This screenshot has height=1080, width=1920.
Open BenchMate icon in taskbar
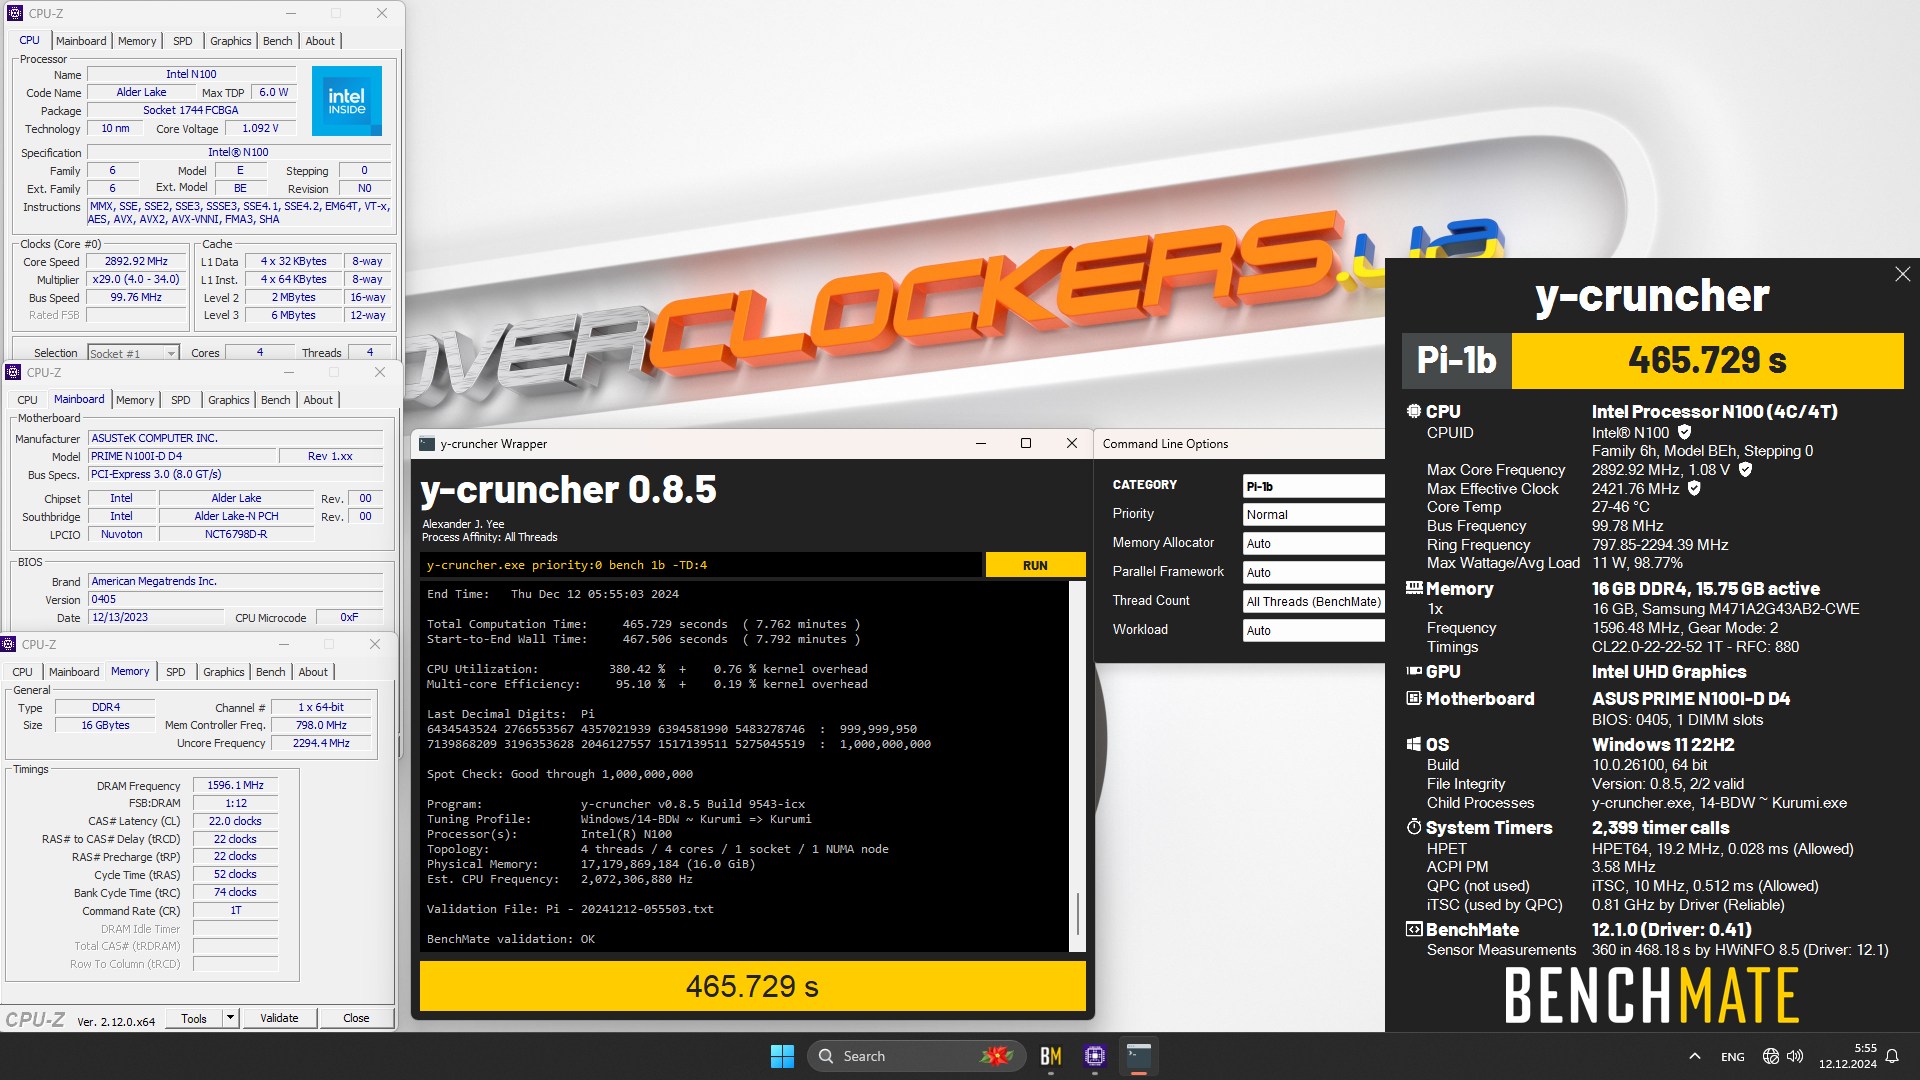pos(1050,1056)
